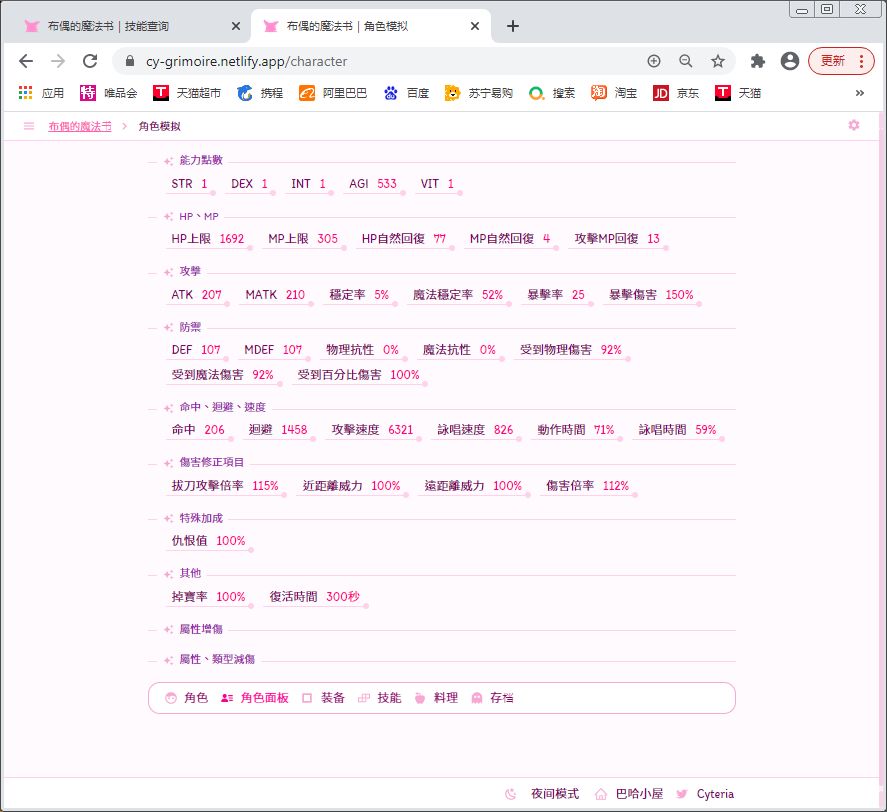This screenshot has width=887, height=812.
Task: Collapse the 傷害修正項目 section
Action: [212, 462]
